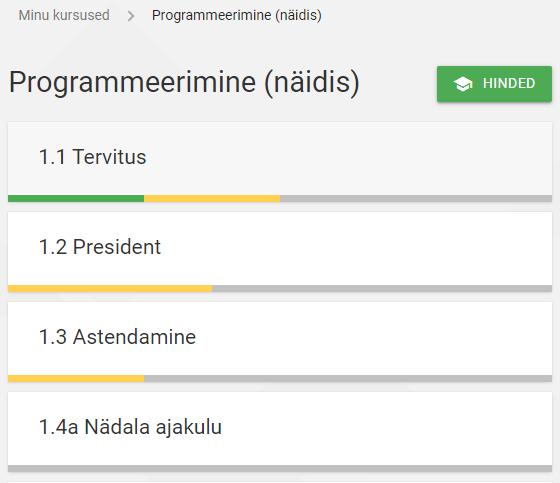Click the breadcrumb chevron separator arrow
This screenshot has height=483, width=560.
131,16
